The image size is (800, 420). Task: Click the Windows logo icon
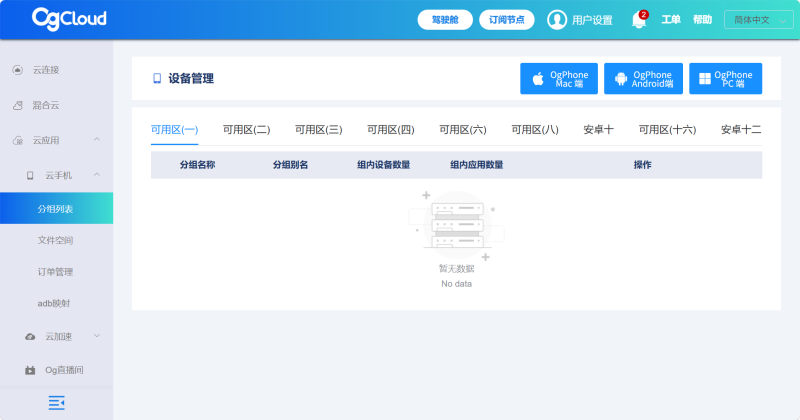[x=705, y=79]
